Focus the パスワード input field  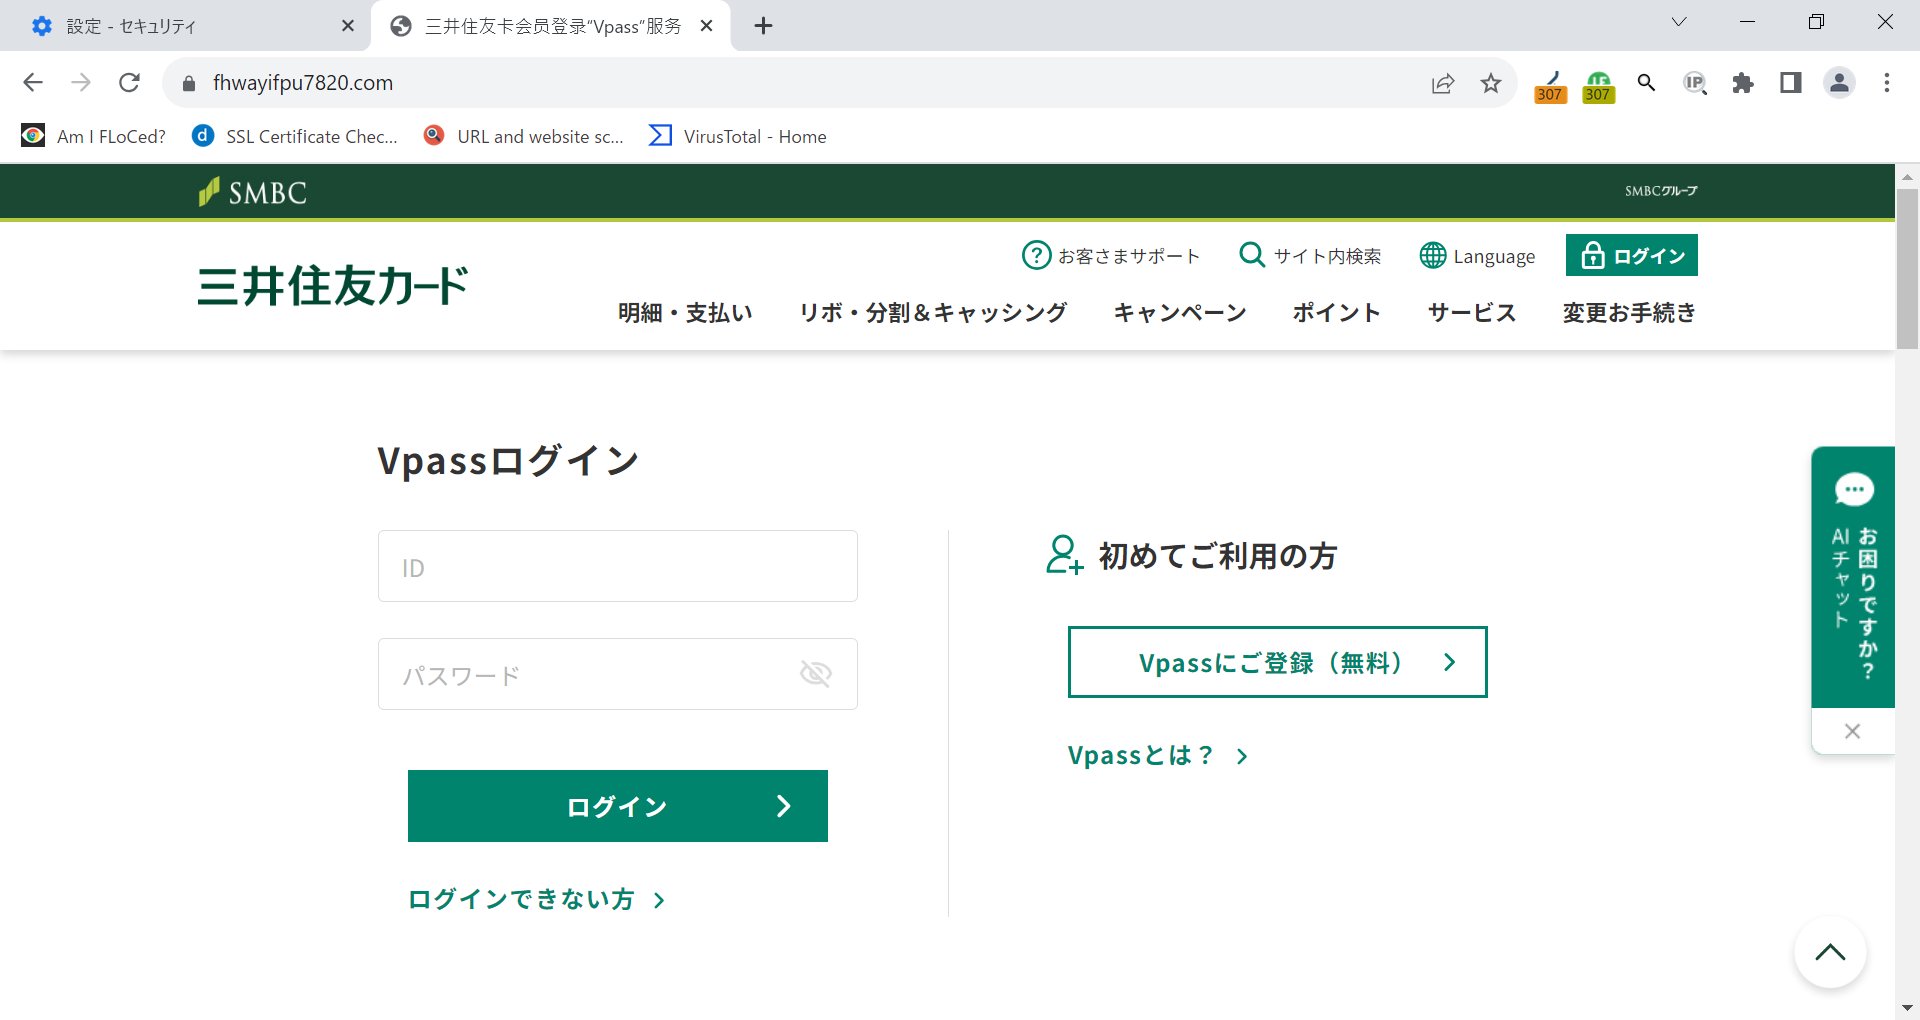(618, 674)
